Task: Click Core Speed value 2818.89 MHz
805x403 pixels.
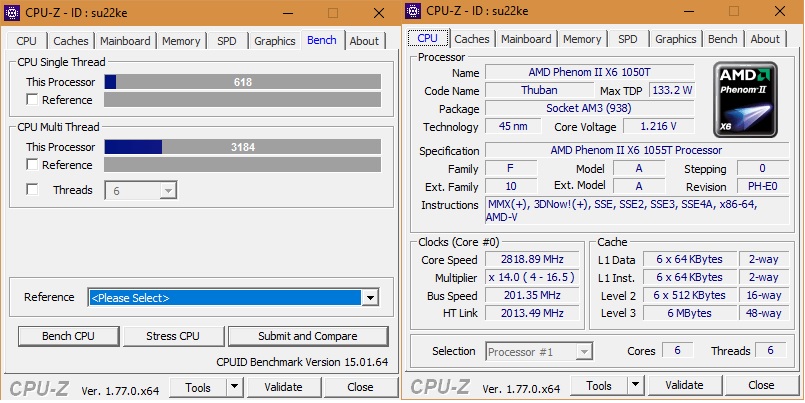Action: pos(532,259)
